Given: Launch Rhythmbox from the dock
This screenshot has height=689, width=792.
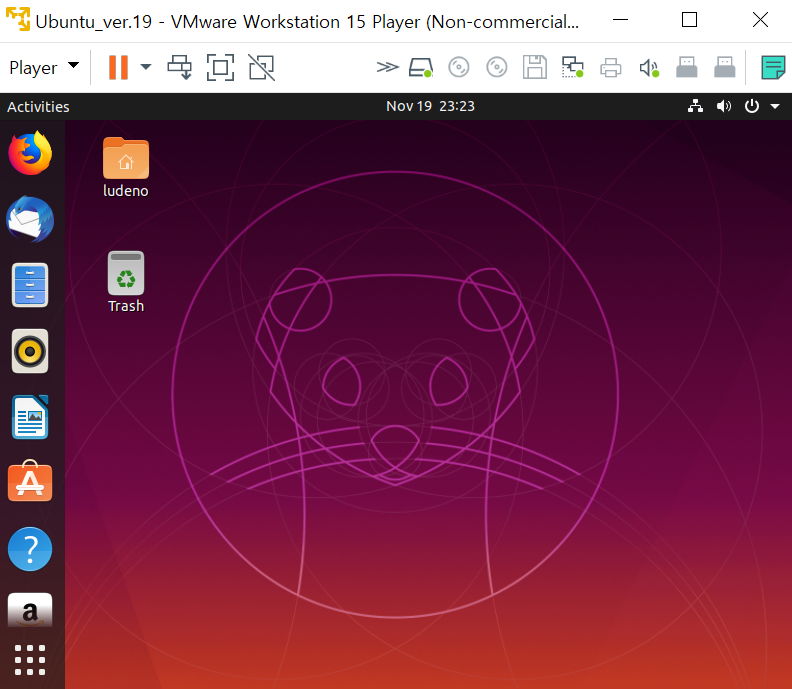Looking at the screenshot, I should tap(30, 351).
